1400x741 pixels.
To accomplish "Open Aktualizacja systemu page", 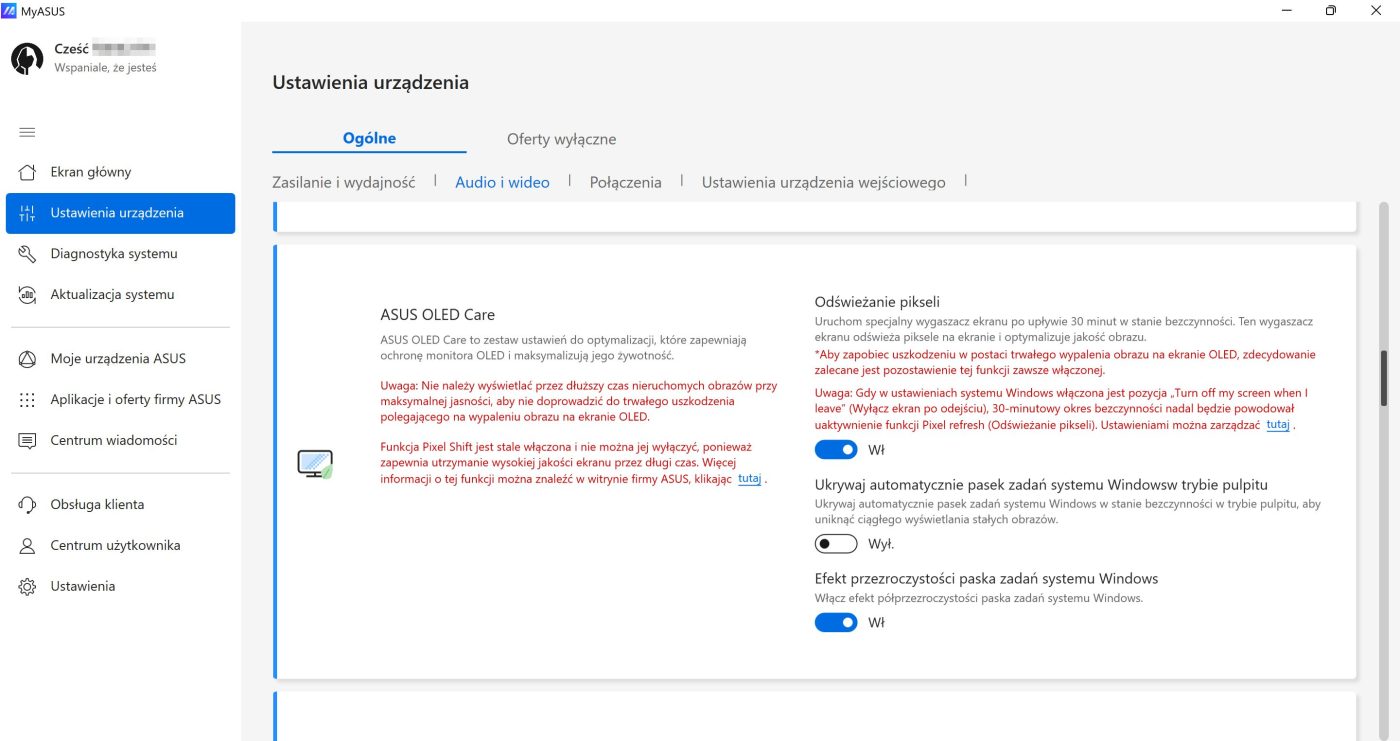I will 120,295.
